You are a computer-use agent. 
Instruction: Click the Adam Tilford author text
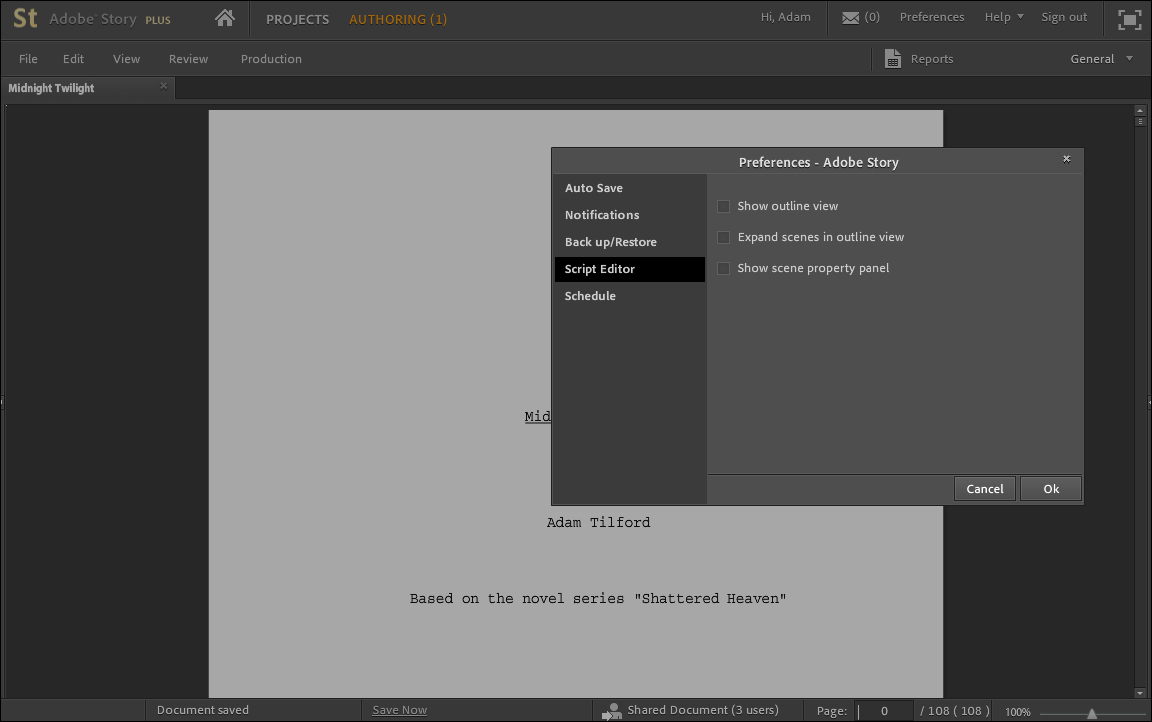[598, 522]
